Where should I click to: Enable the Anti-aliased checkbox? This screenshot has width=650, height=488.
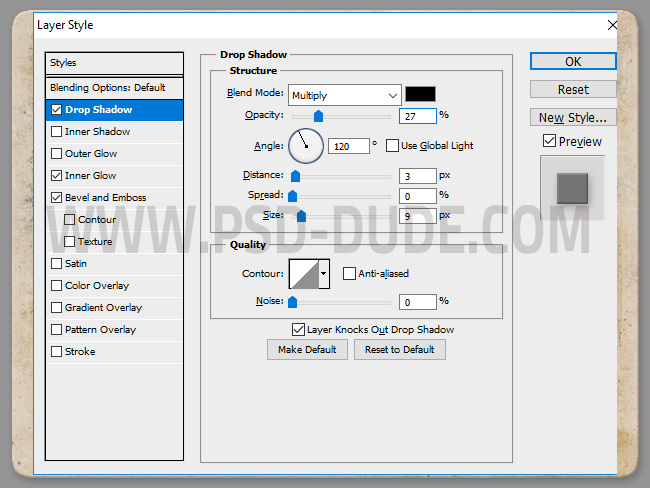pyautogui.click(x=349, y=274)
